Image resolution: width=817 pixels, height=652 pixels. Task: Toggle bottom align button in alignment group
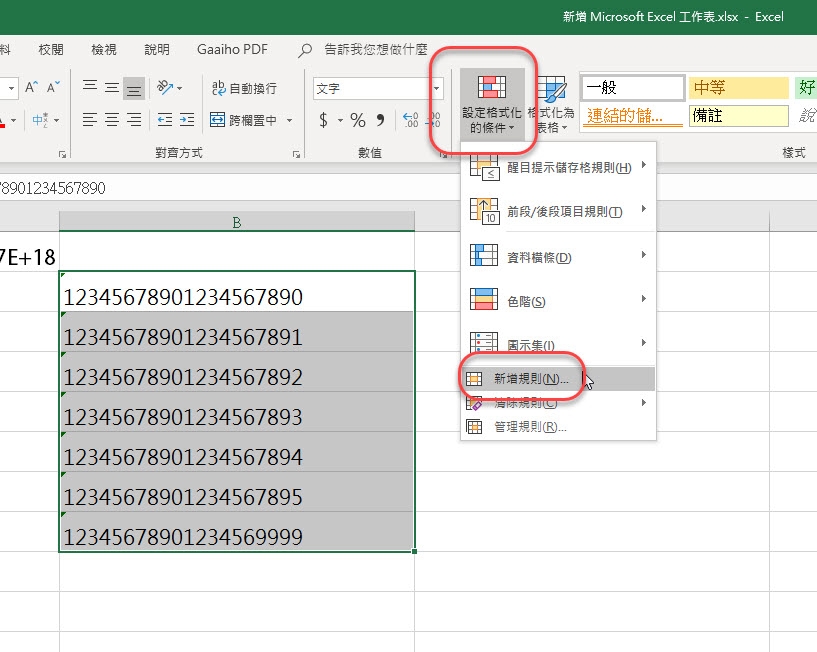(133, 88)
